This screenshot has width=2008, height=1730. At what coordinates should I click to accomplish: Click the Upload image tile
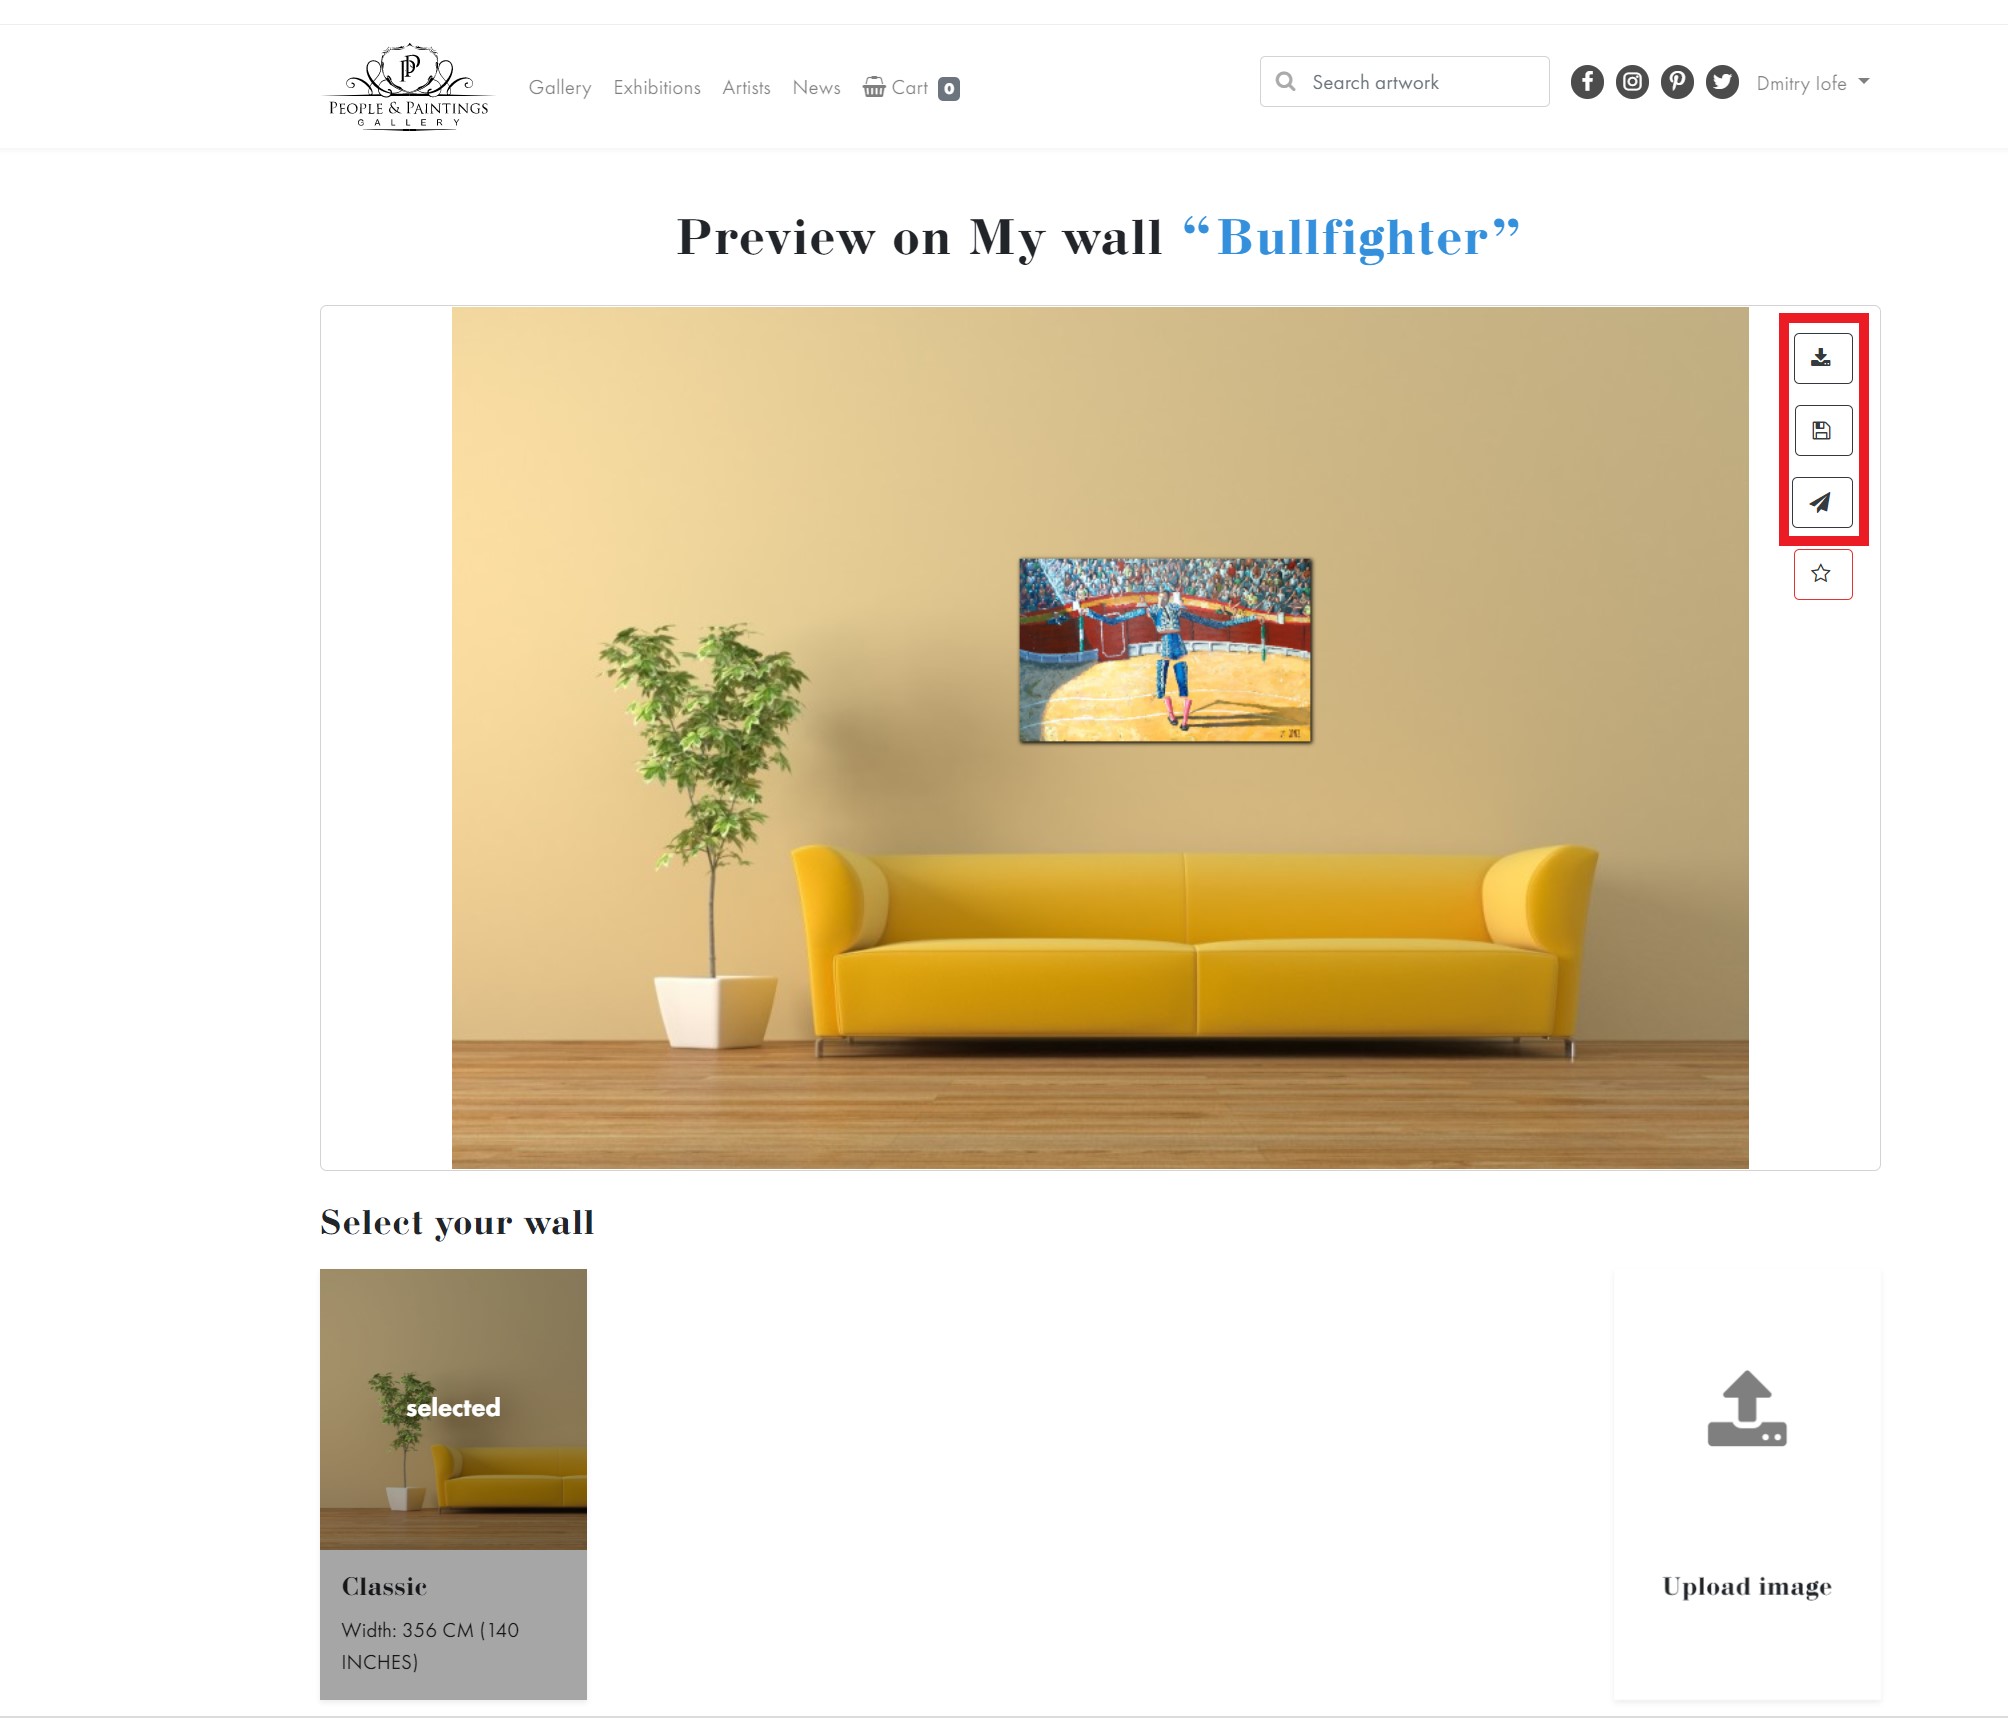1747,1484
